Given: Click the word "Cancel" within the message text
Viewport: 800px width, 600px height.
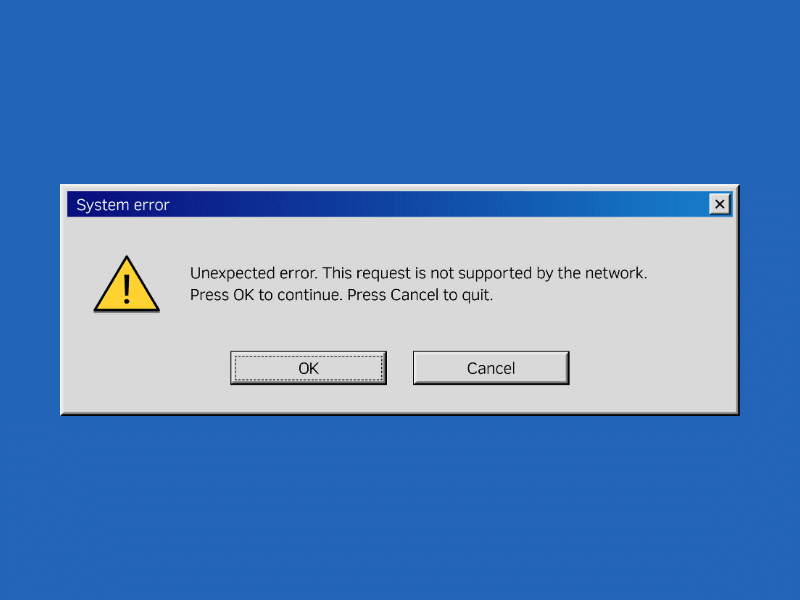Looking at the screenshot, I should (414, 295).
